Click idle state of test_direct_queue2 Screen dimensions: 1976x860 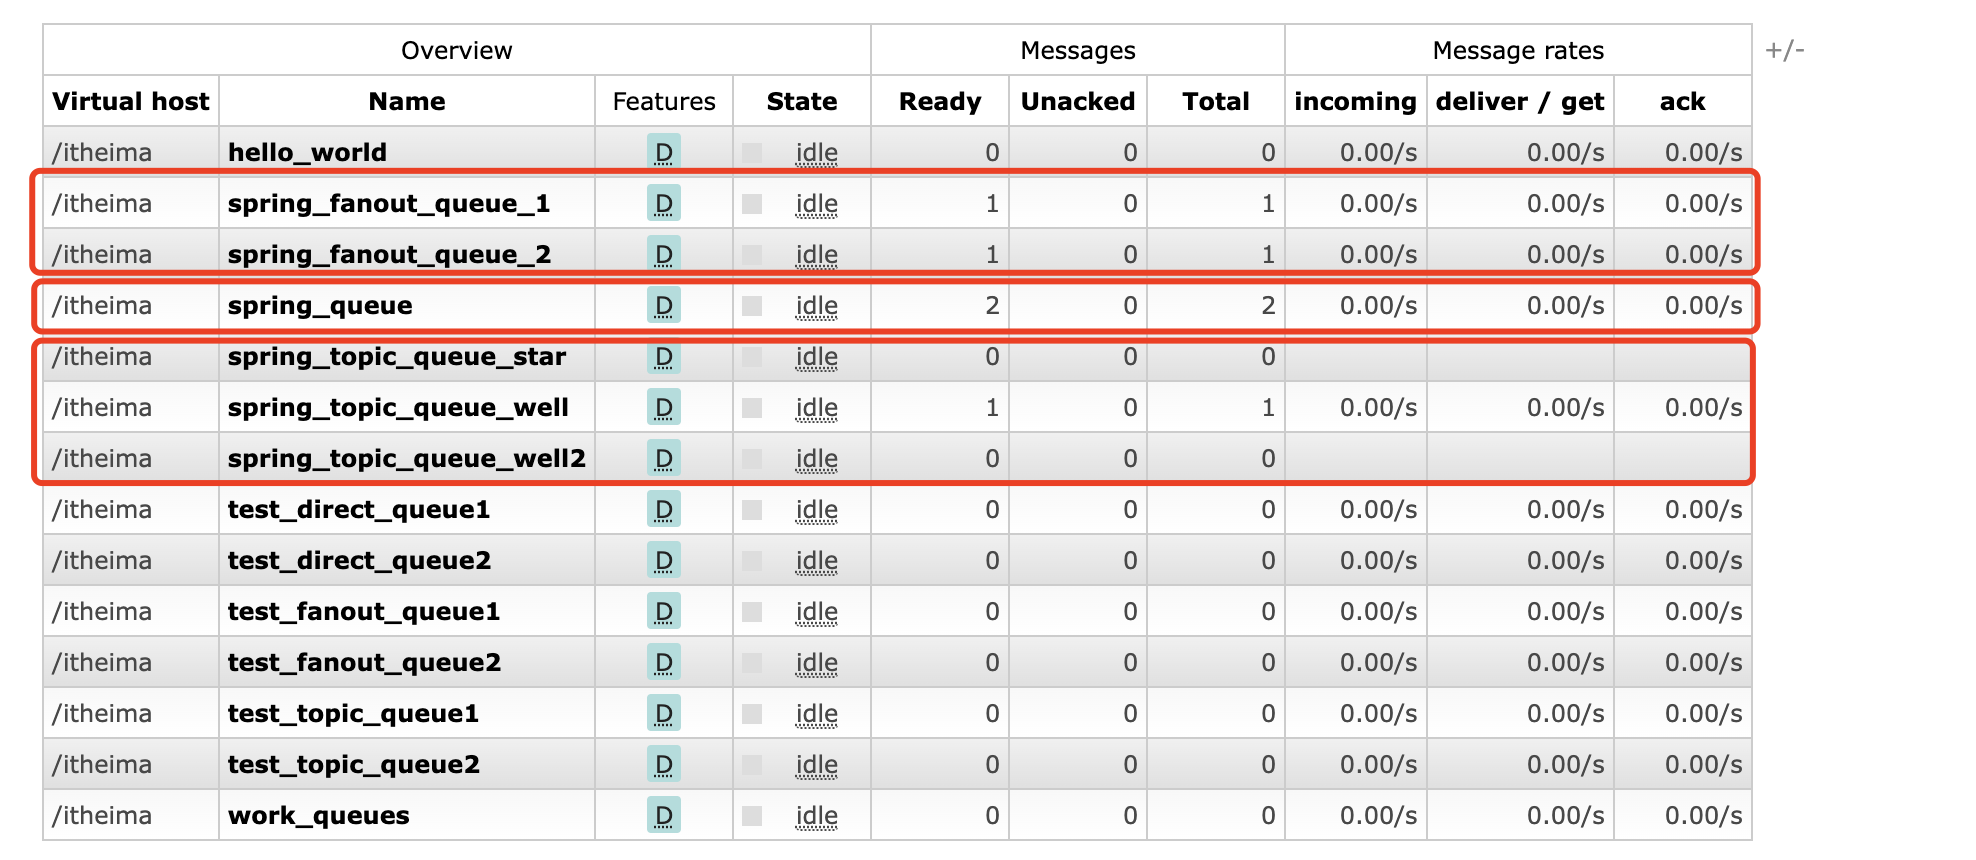[x=816, y=560]
